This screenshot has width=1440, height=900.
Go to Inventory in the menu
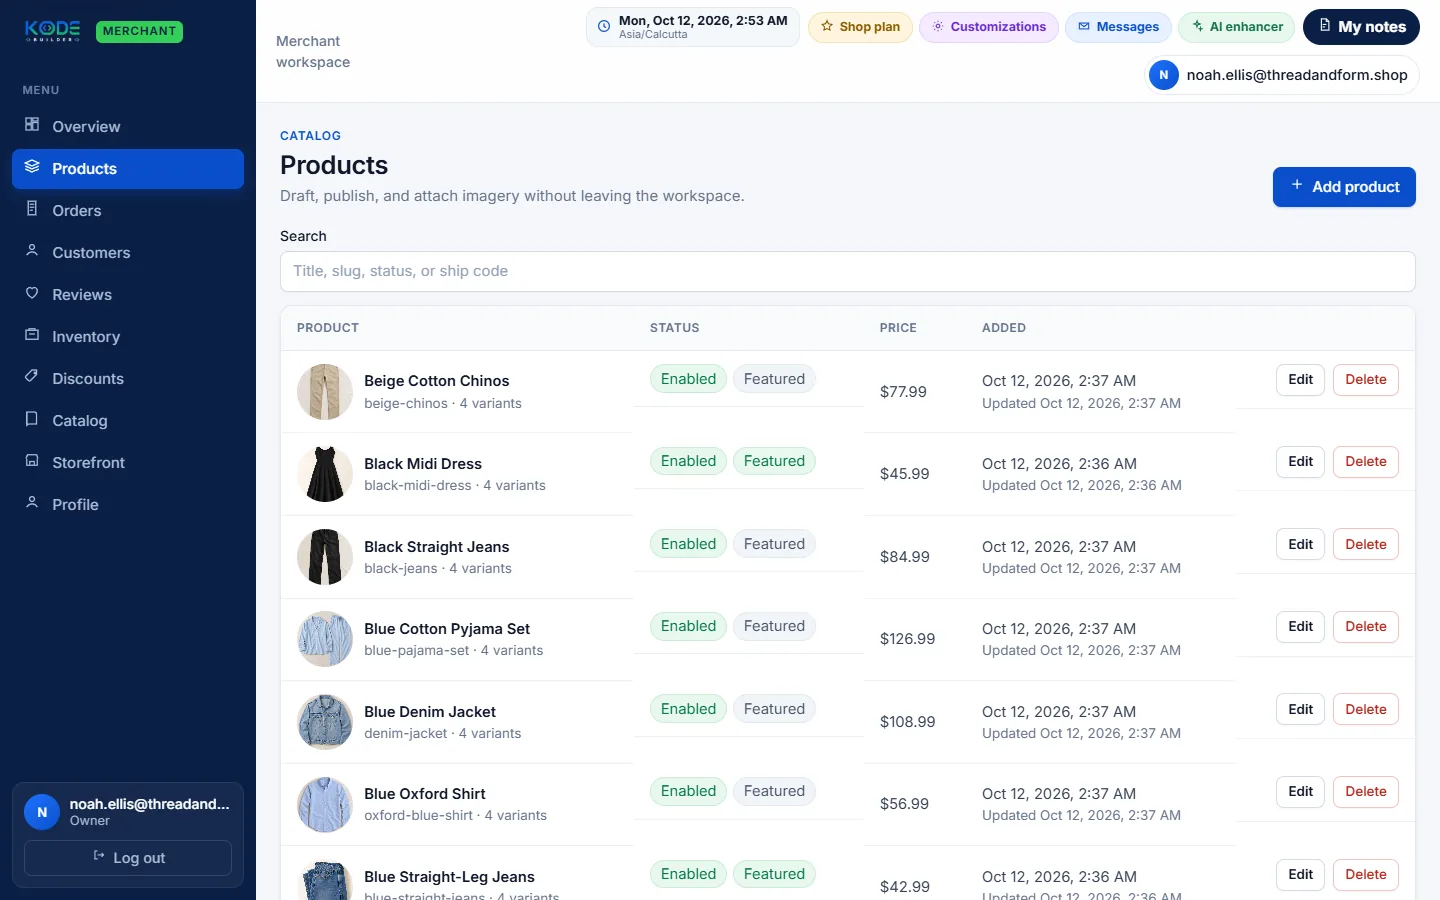pos(128,336)
